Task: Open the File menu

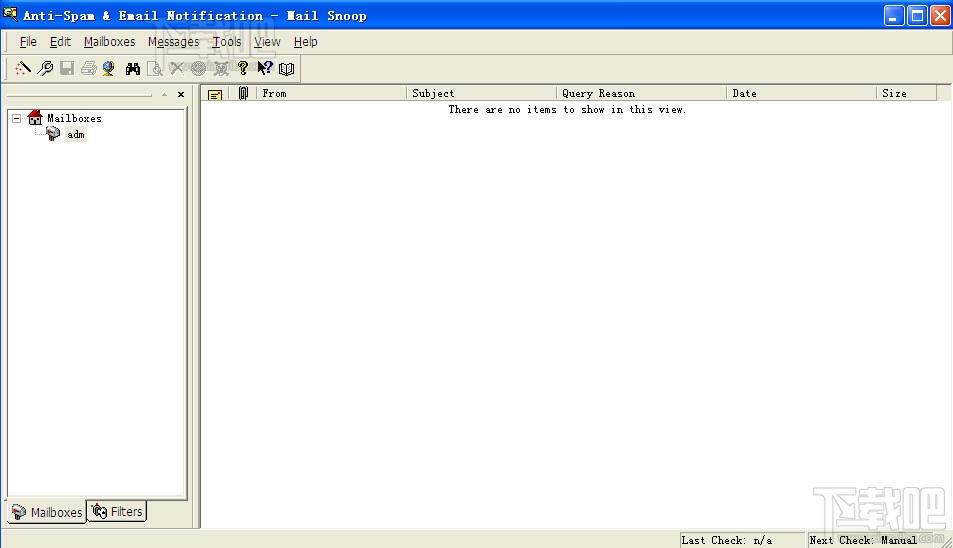Action: [28, 42]
